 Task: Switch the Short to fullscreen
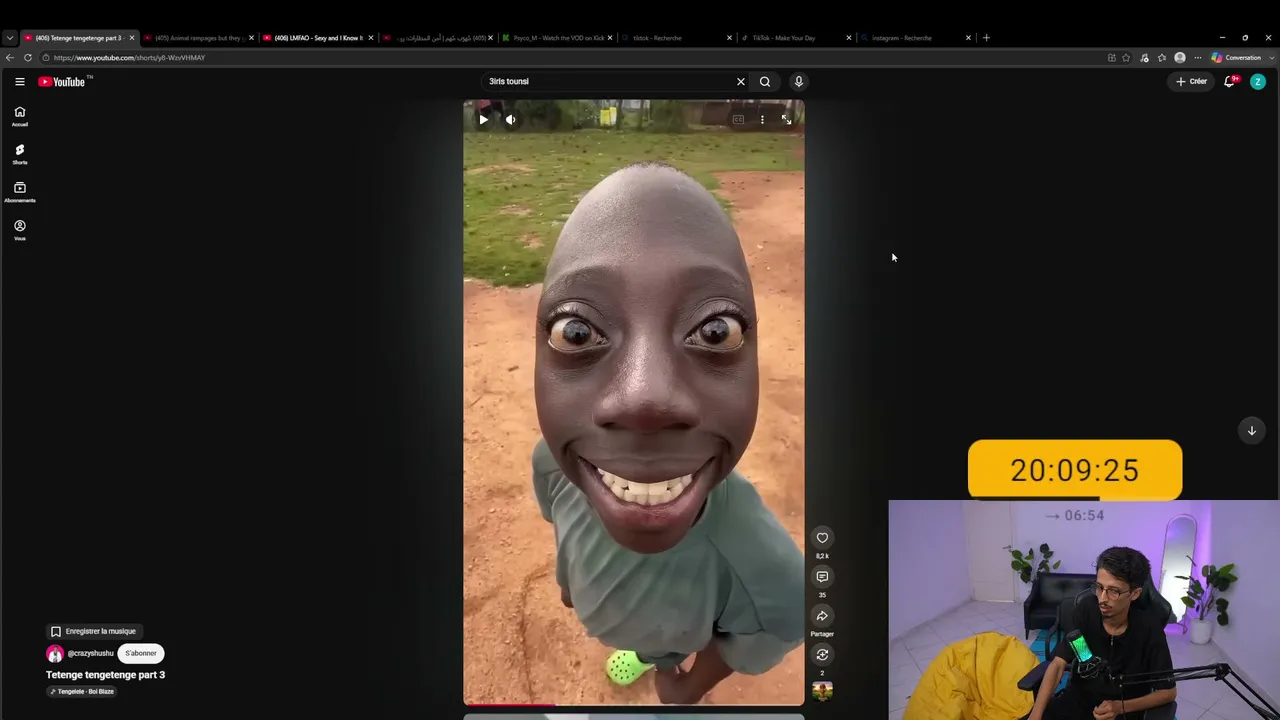coord(786,120)
